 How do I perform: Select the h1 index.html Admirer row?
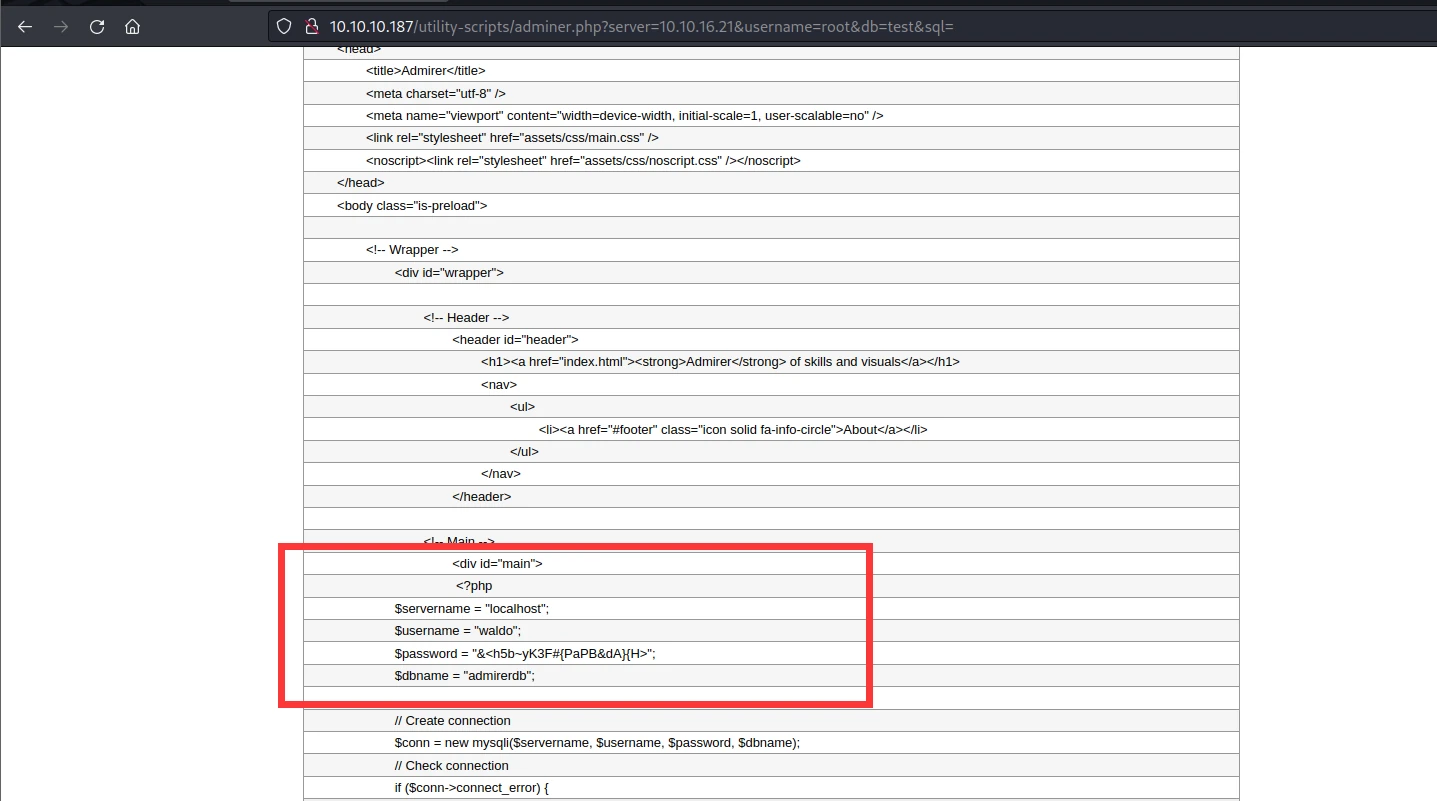pos(771,361)
